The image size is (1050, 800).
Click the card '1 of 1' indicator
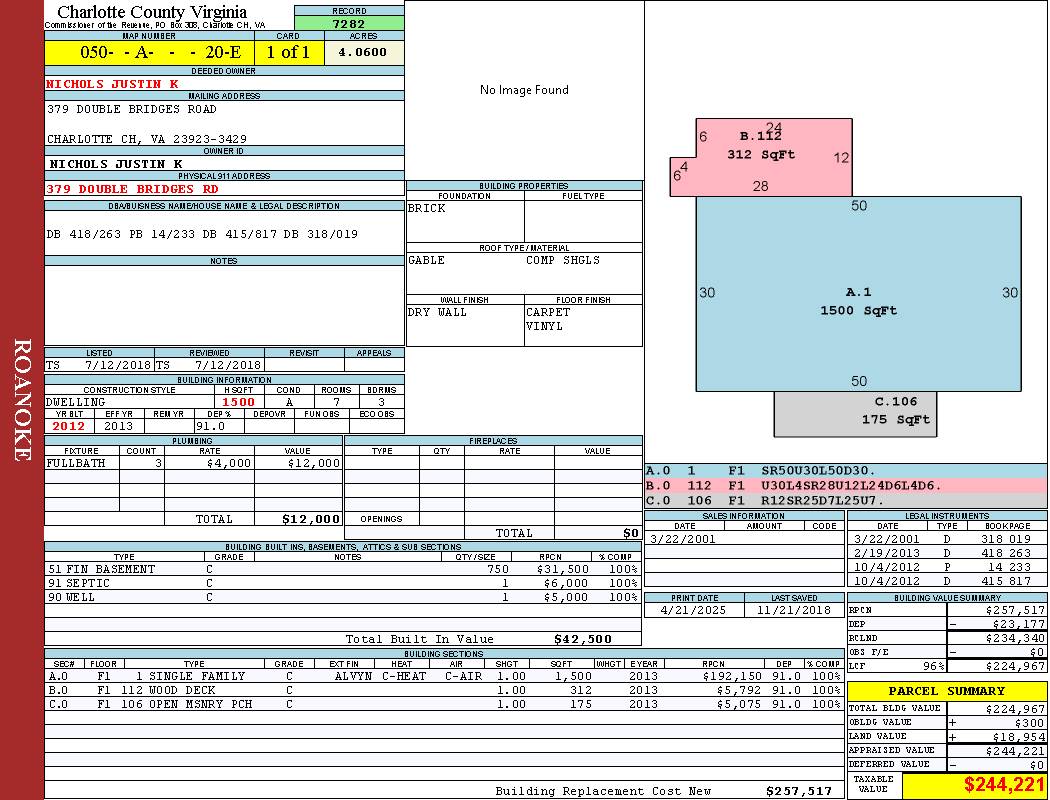[289, 53]
